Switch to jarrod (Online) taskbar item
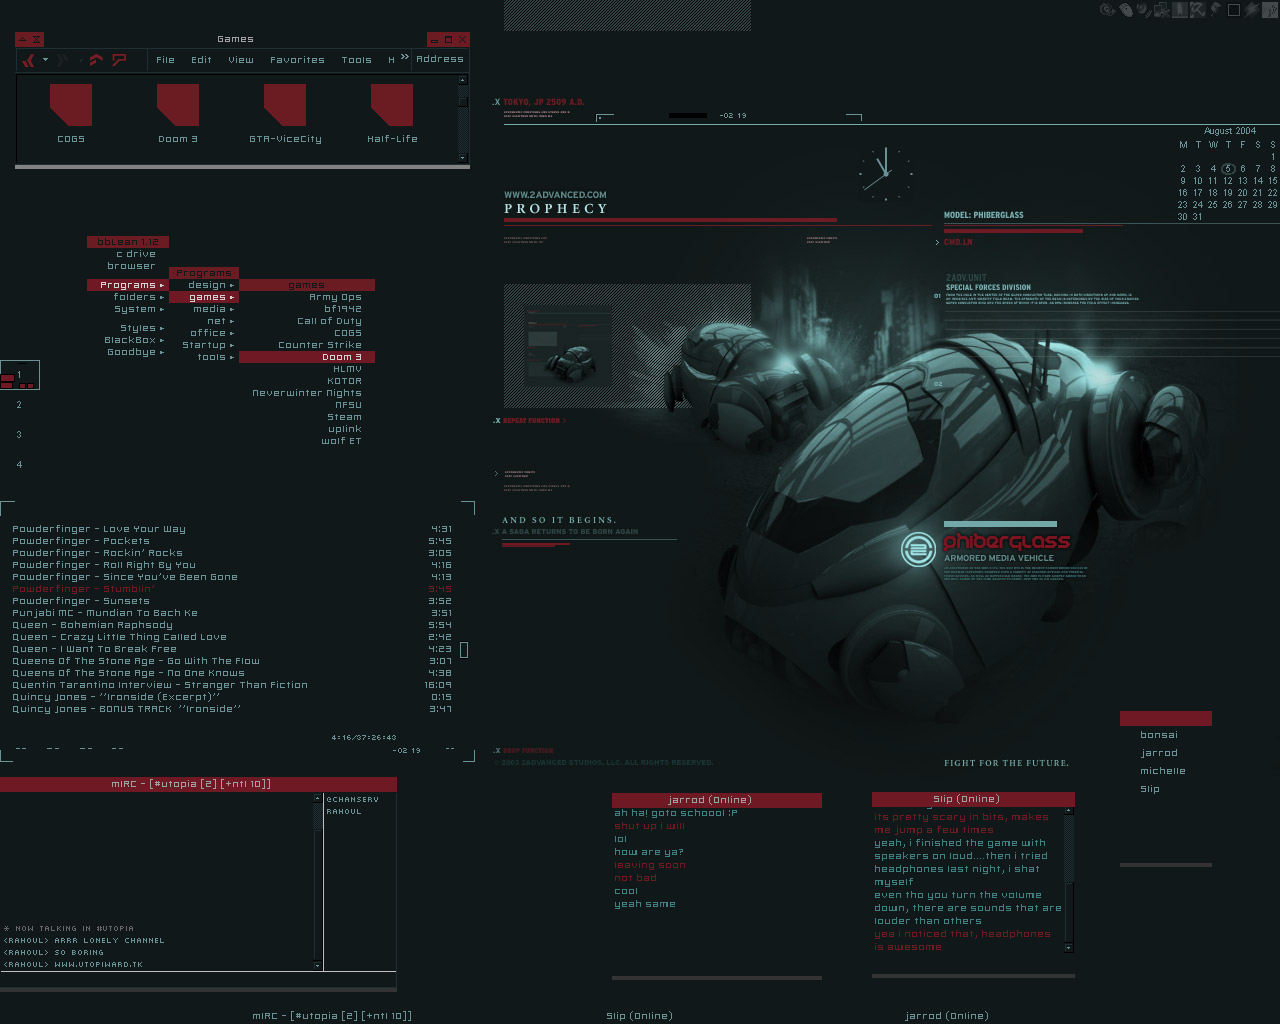Image resolution: width=1280 pixels, height=1024 pixels. 947,1016
